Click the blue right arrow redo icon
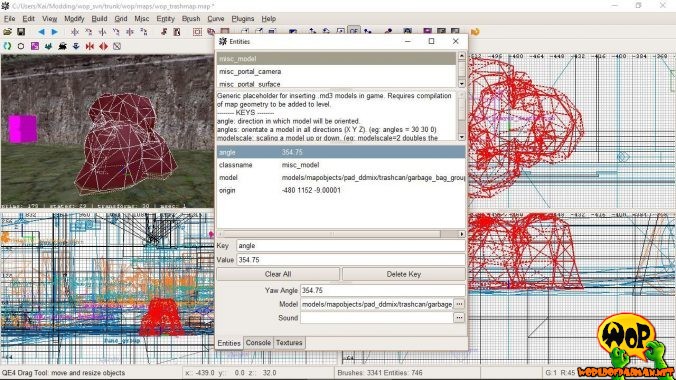The height and width of the screenshot is (380, 676). pyautogui.click(x=54, y=32)
